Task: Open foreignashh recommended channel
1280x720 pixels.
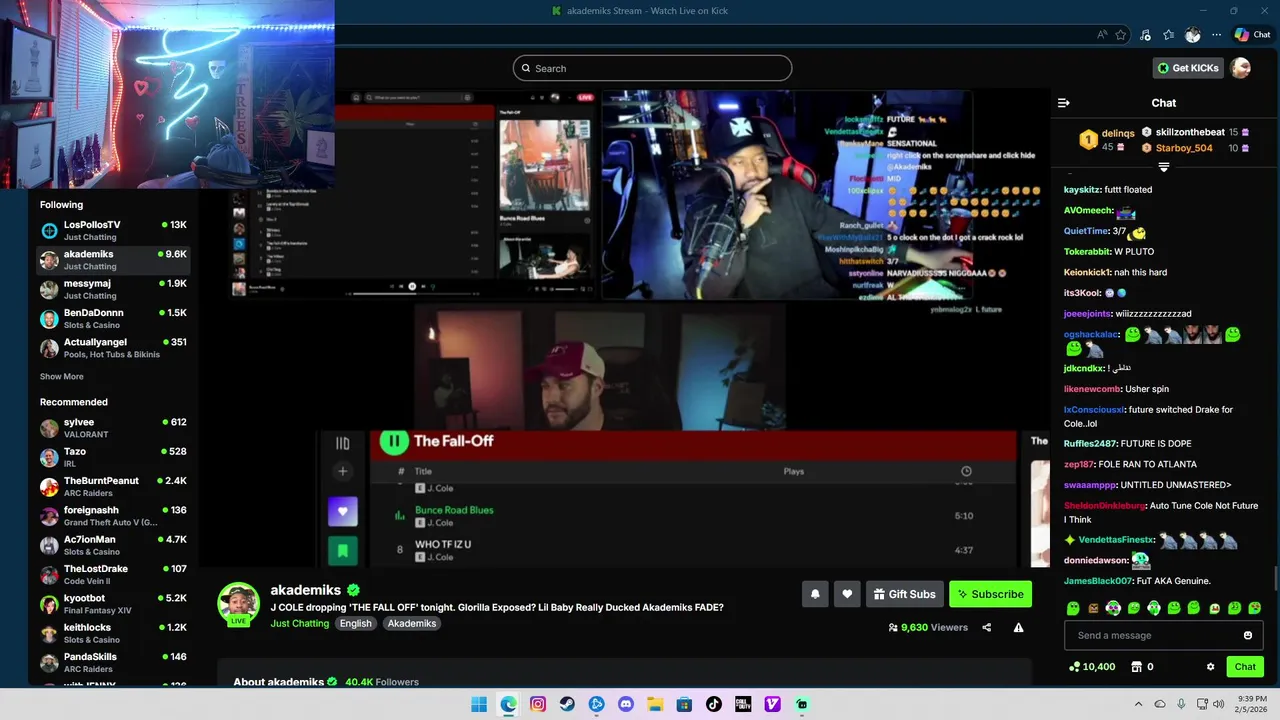Action: tap(113, 516)
